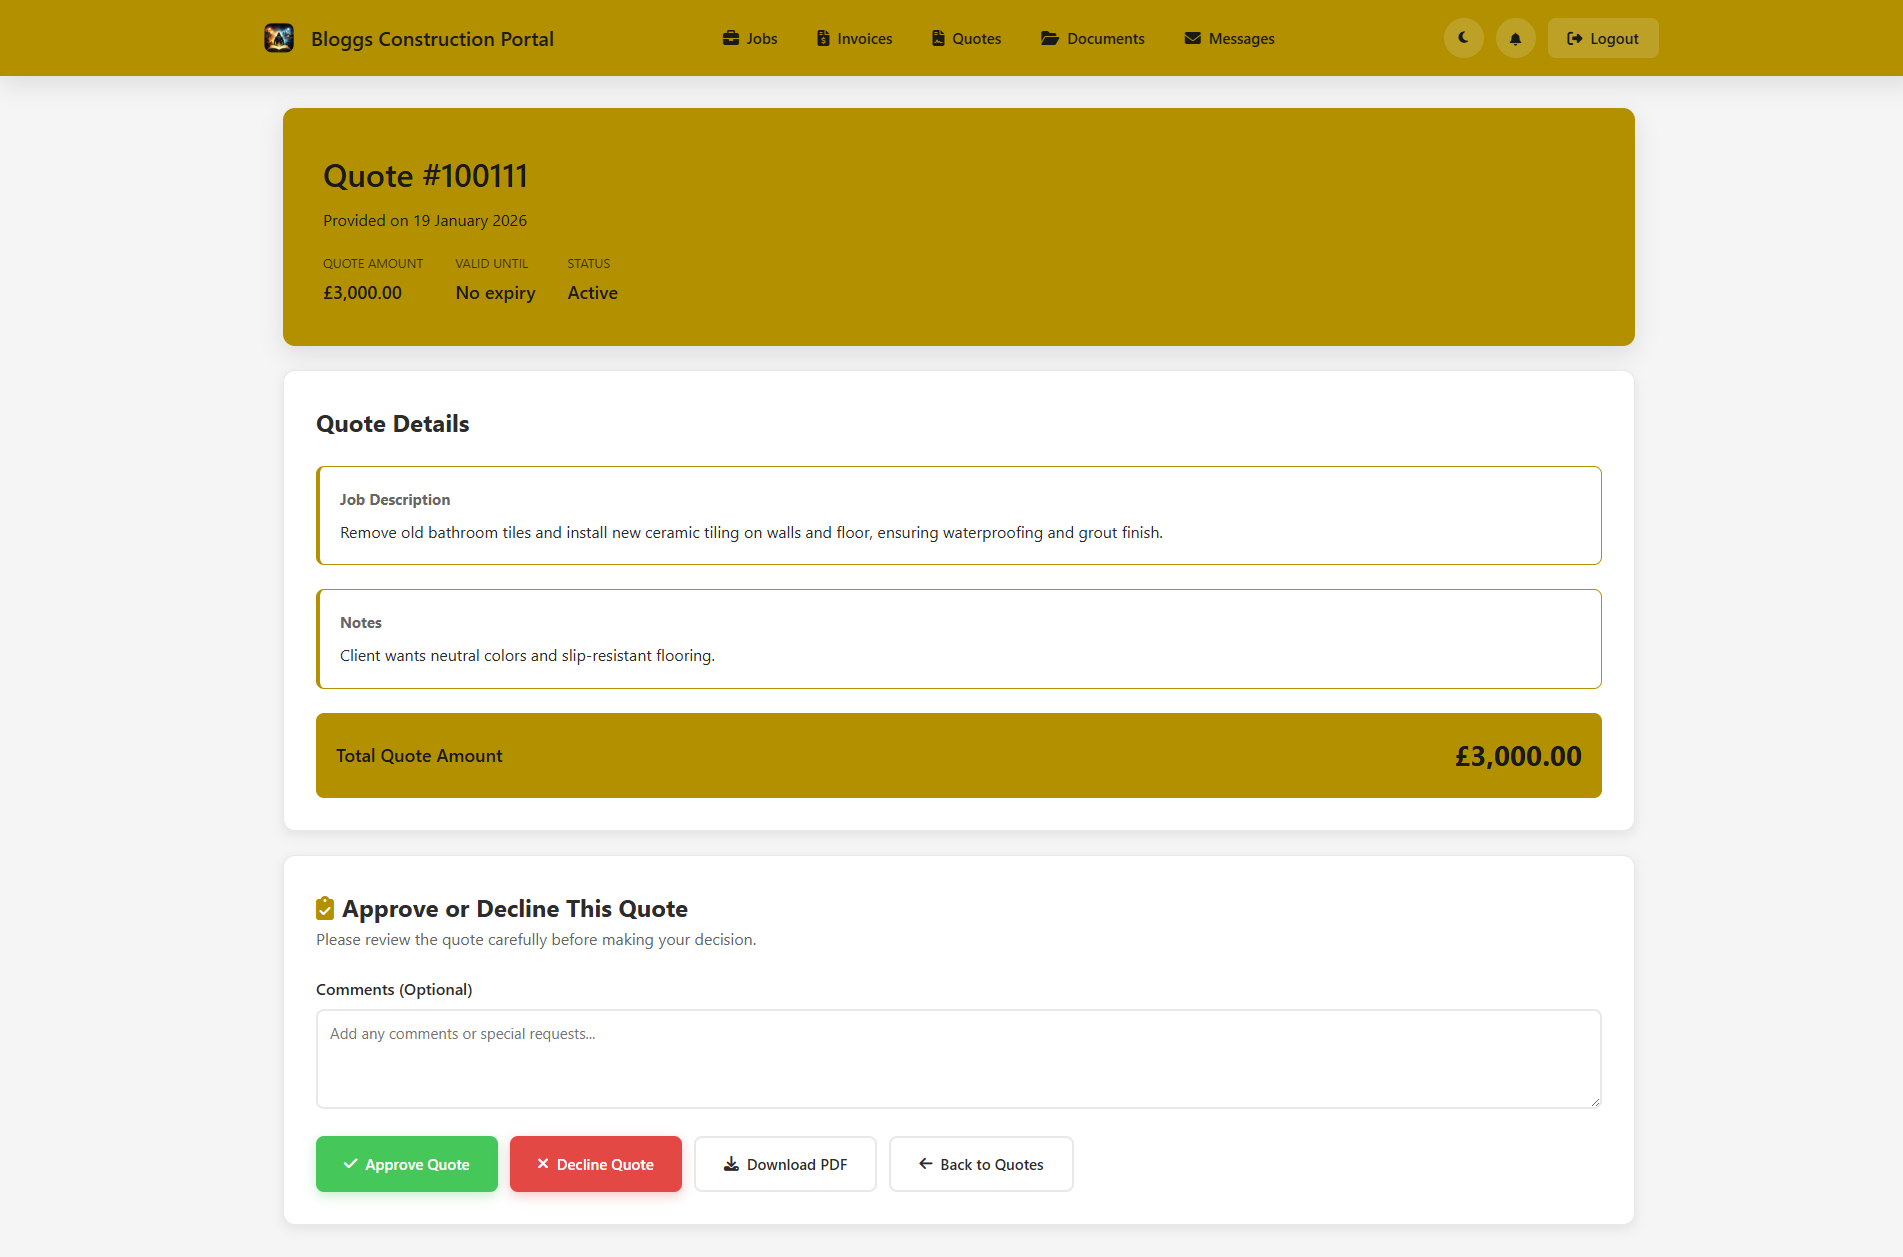Toggle dark mode with the moon icon

[x=1463, y=38]
